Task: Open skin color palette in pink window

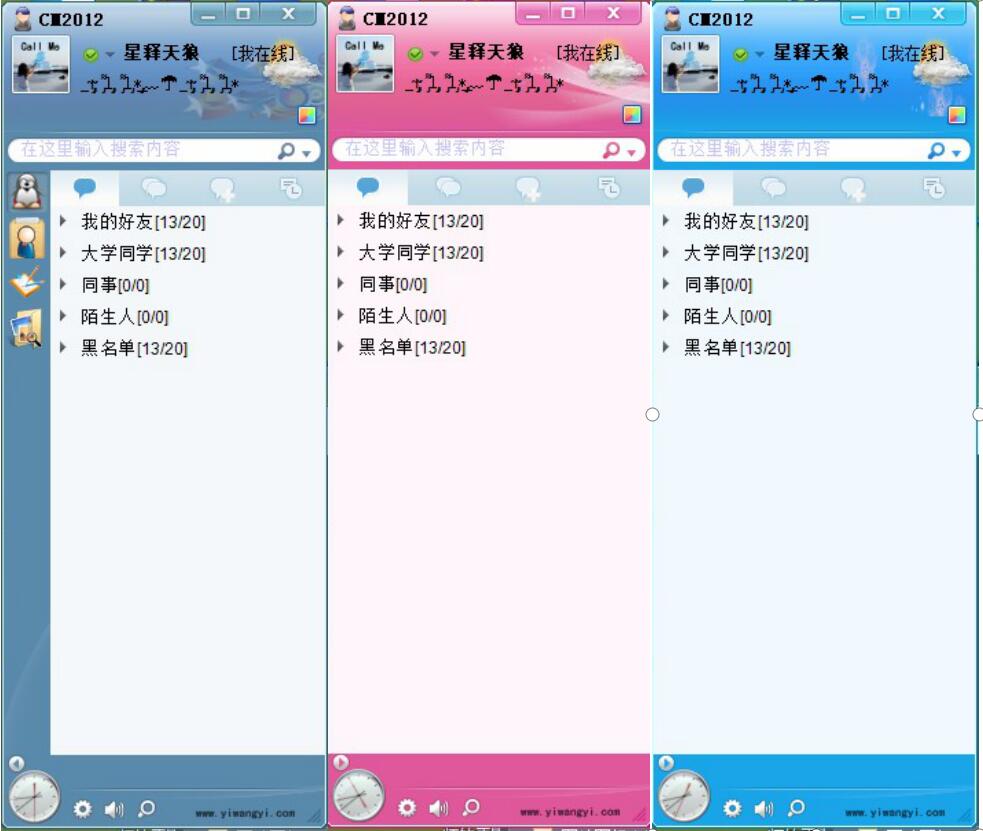Action: (632, 114)
